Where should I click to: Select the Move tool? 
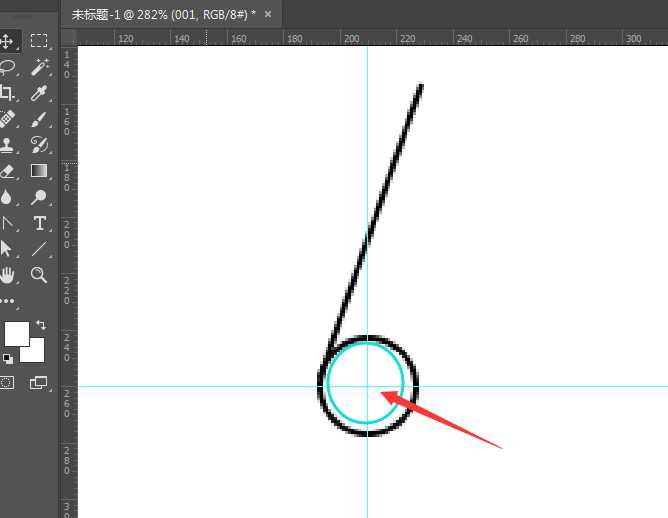point(7,41)
